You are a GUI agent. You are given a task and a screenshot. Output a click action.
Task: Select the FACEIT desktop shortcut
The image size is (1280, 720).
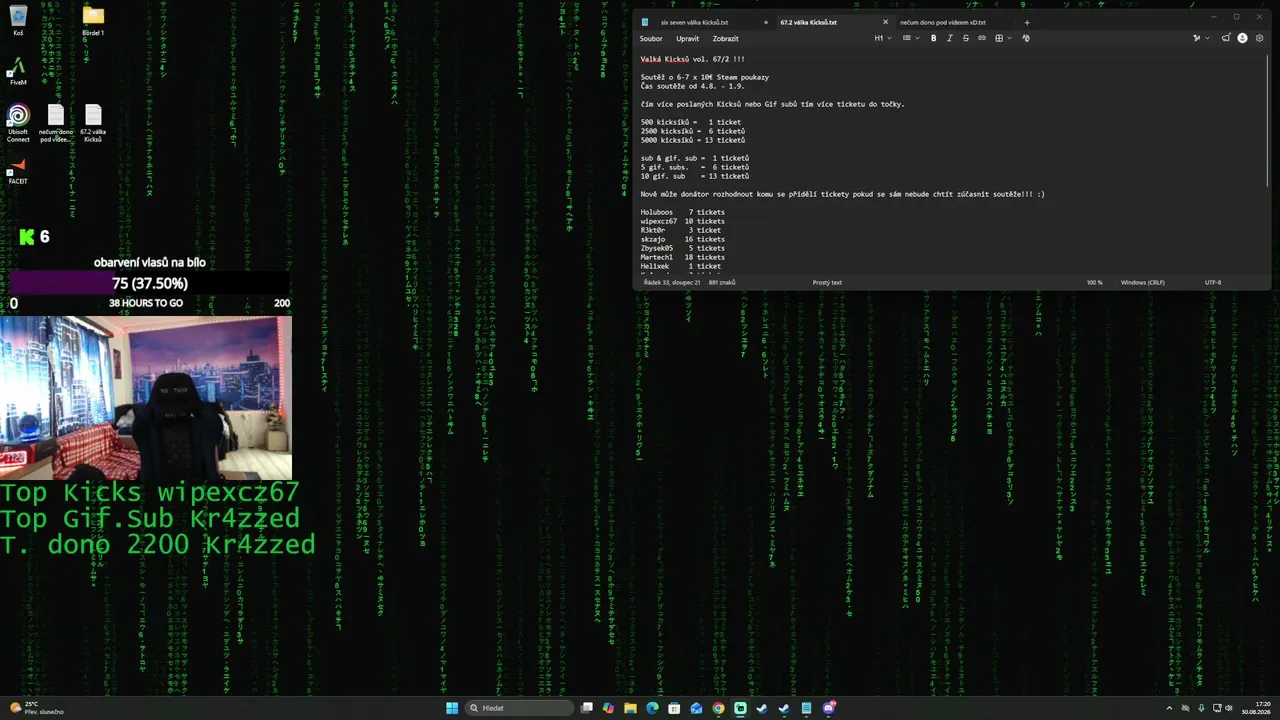point(18,171)
